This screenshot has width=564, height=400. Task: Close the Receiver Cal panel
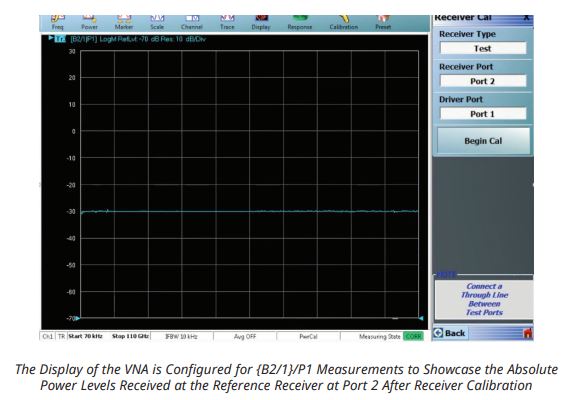coord(526,18)
